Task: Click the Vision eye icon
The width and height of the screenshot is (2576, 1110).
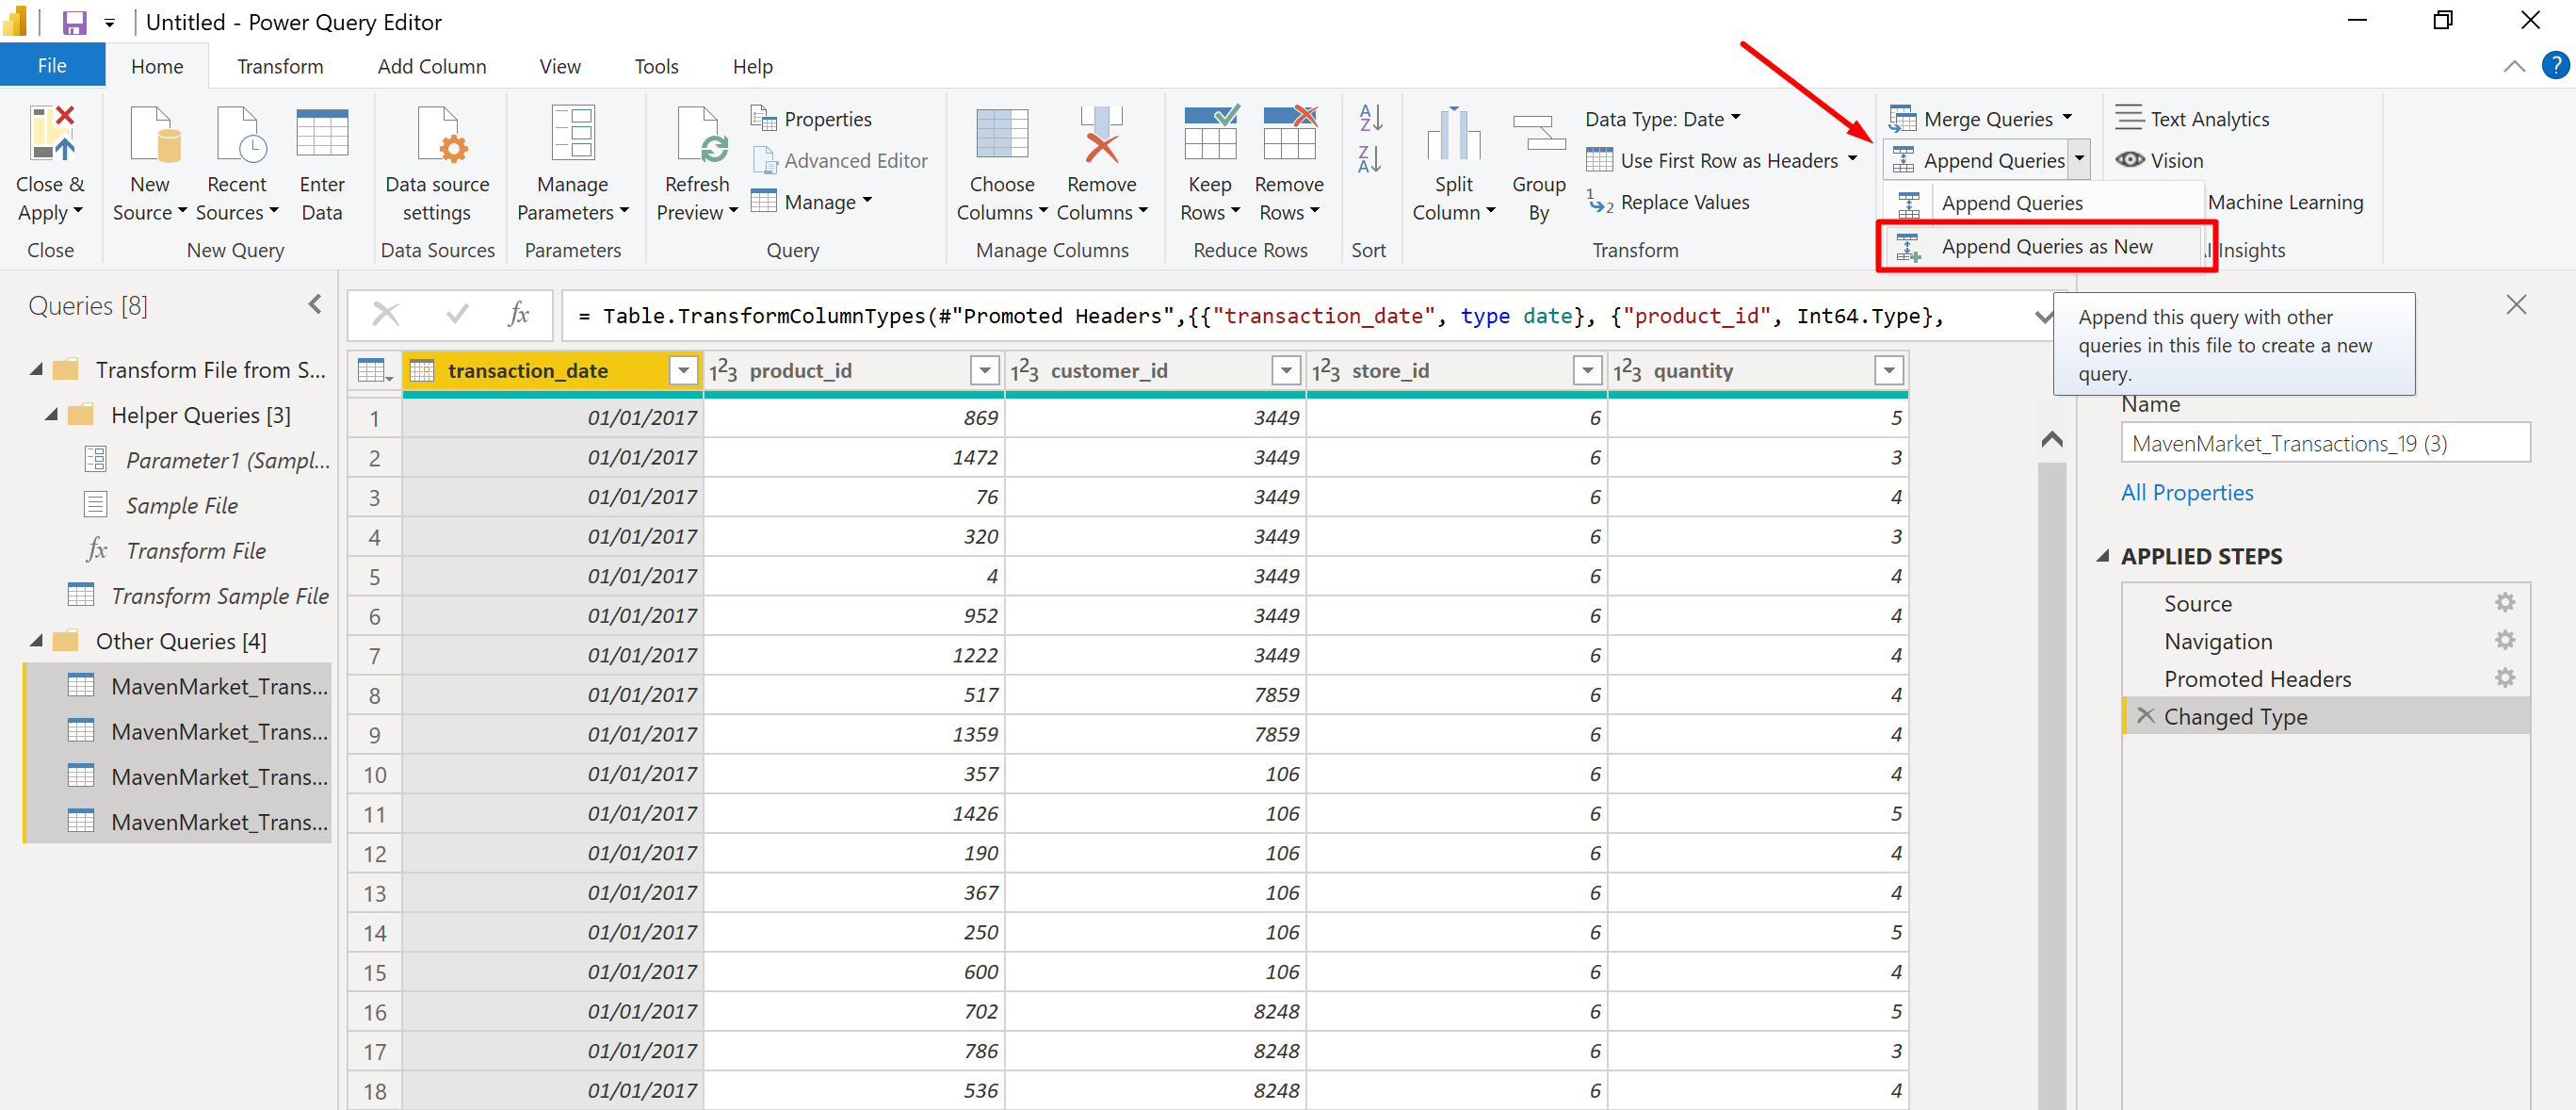Action: [x=2129, y=160]
